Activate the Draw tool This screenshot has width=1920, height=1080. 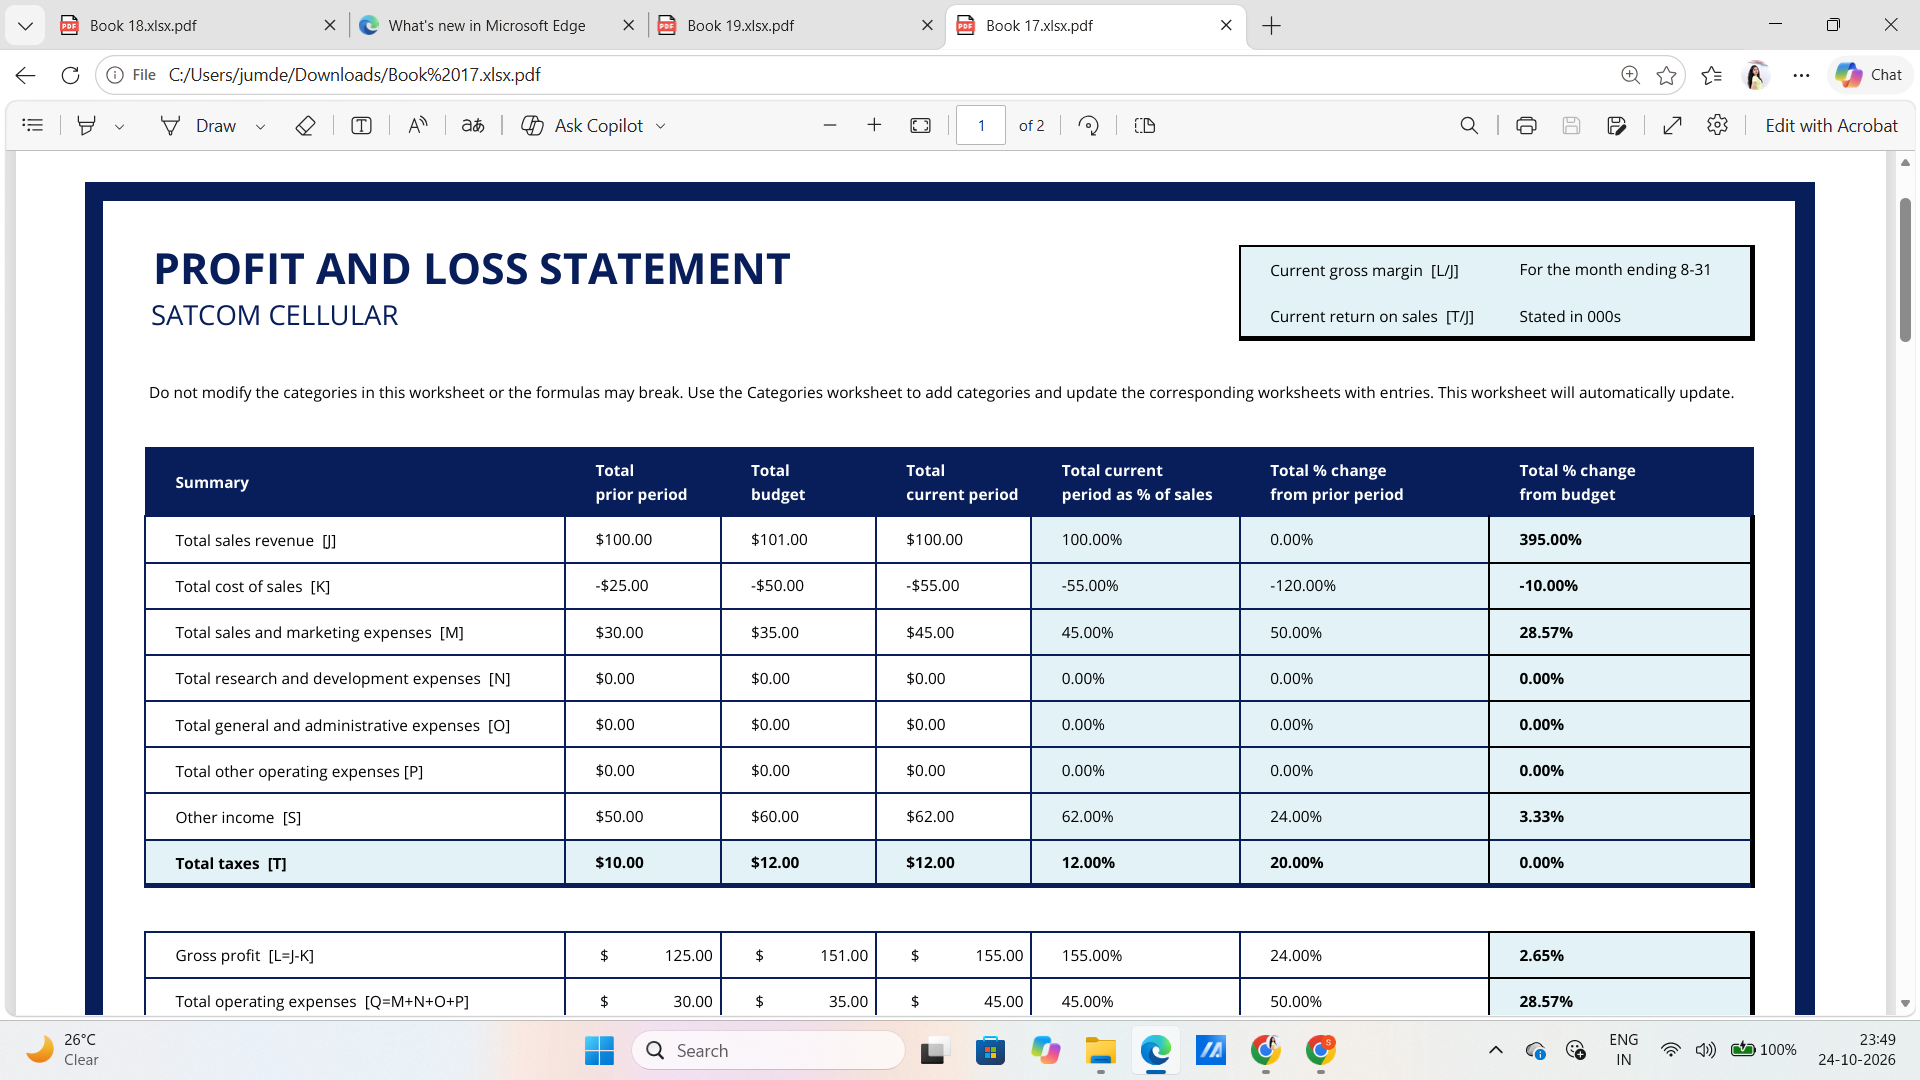tap(198, 125)
